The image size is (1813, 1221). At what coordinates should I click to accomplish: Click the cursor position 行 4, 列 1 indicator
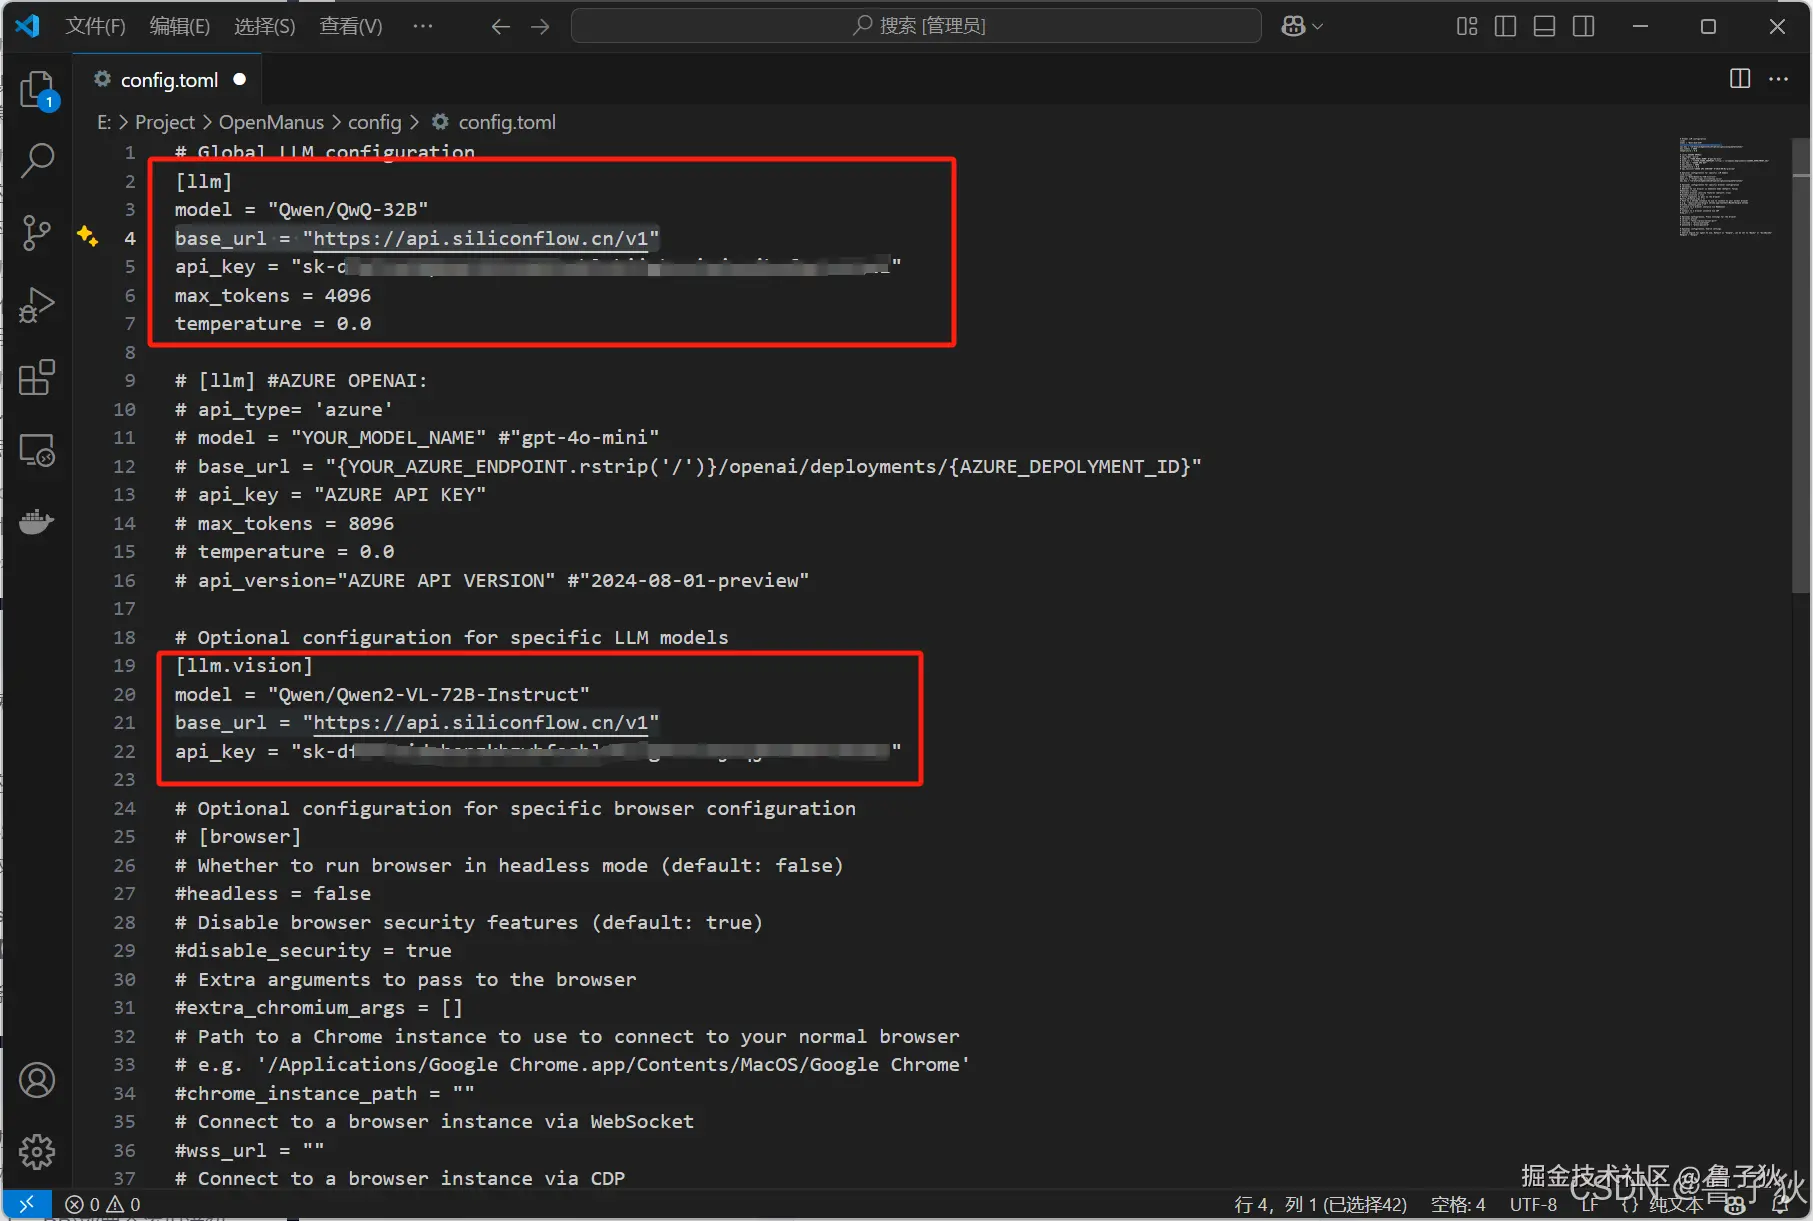(x=1320, y=1205)
